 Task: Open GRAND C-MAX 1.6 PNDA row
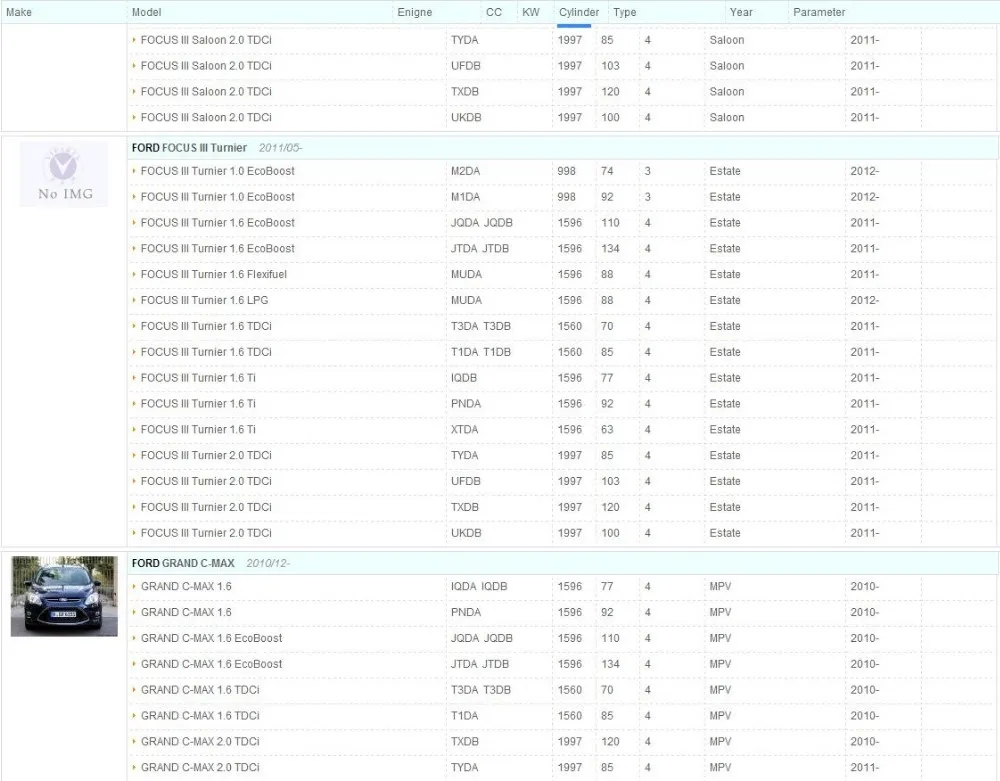pyautogui.click(x=562, y=612)
